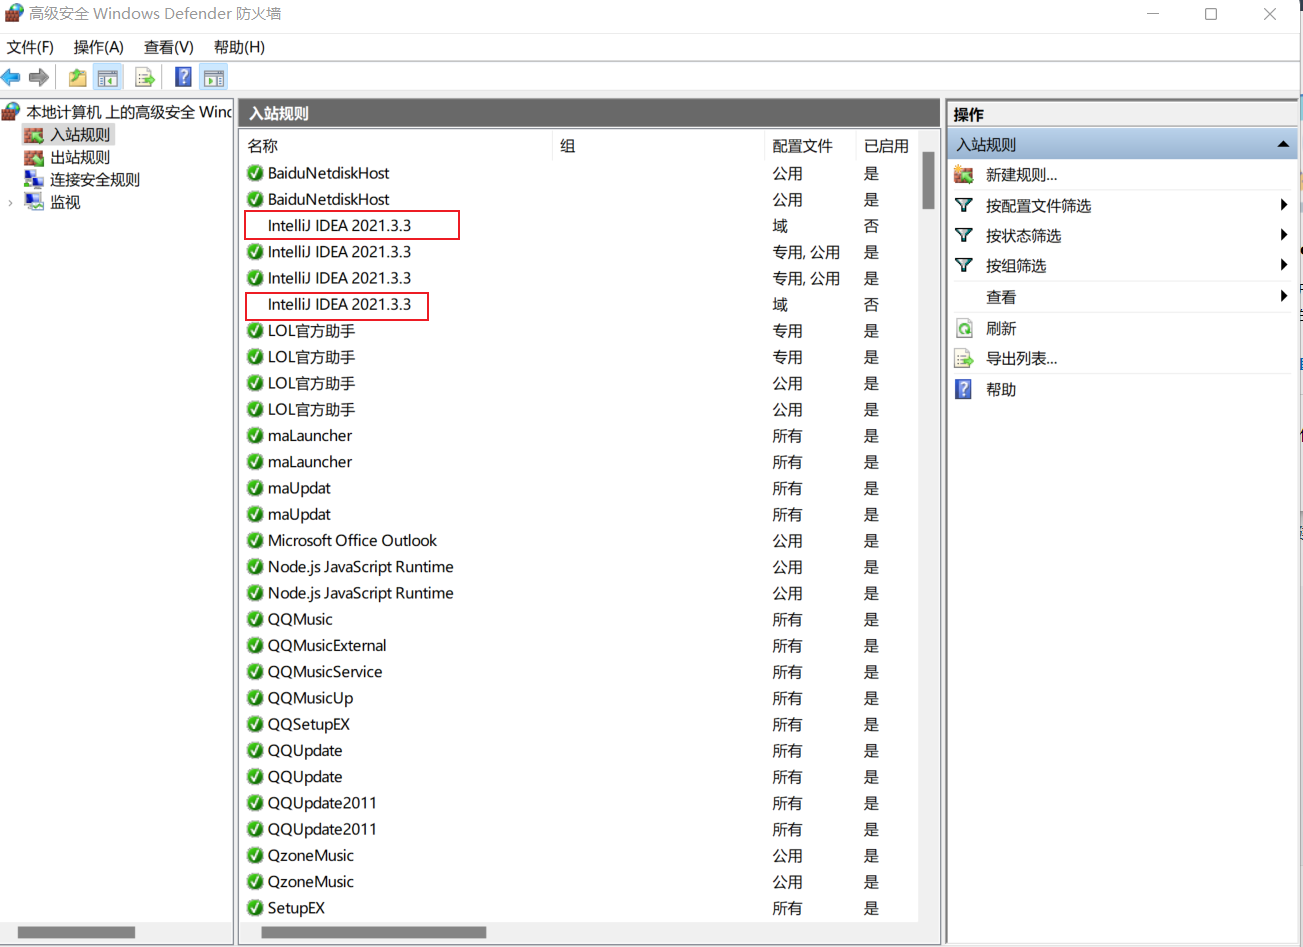1303x947 pixels.
Task: Click the filter funnel icon beside 按配置文件筛选
Action: pos(964,205)
